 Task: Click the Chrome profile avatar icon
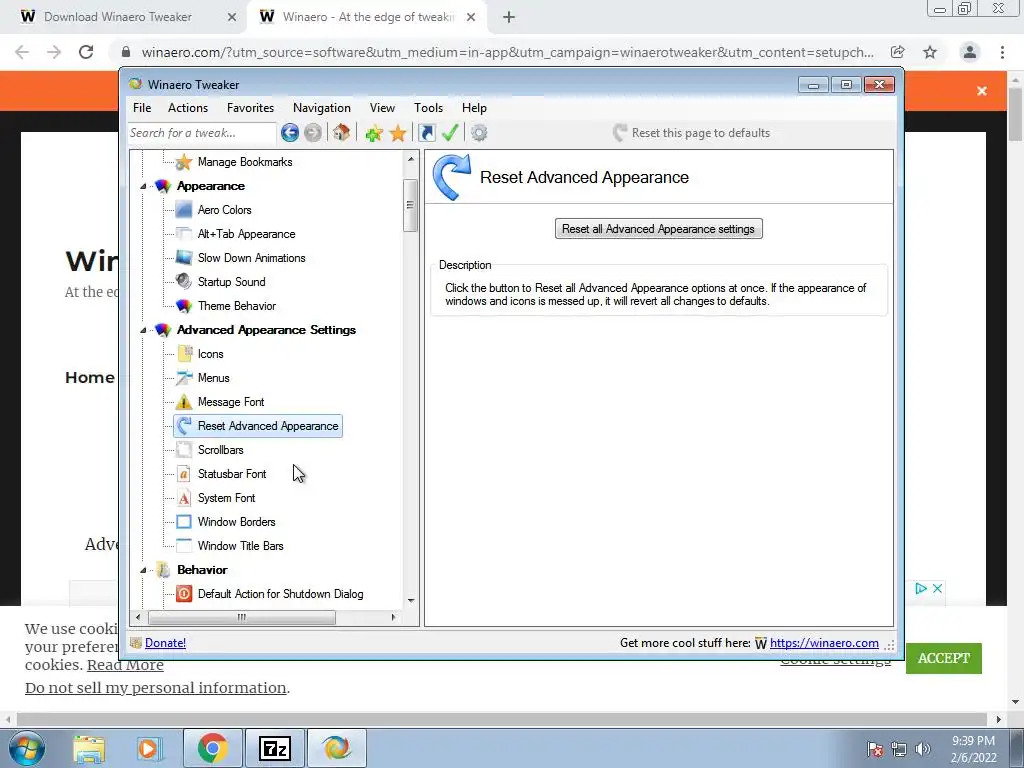coord(970,52)
